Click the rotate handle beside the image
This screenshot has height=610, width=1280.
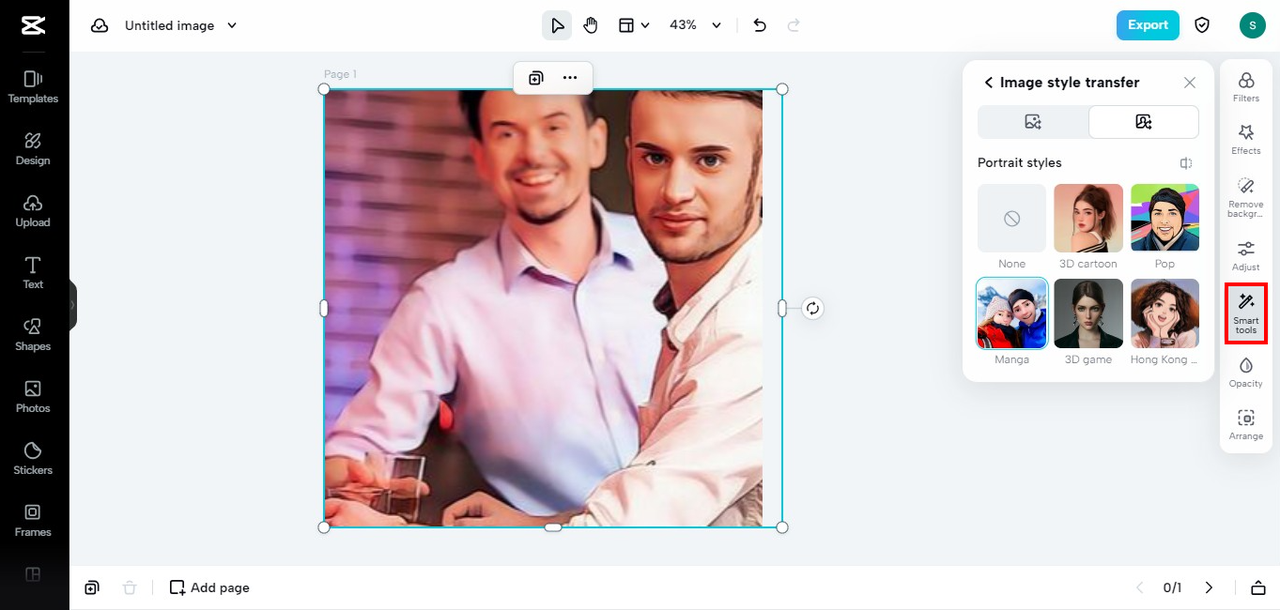pos(813,308)
